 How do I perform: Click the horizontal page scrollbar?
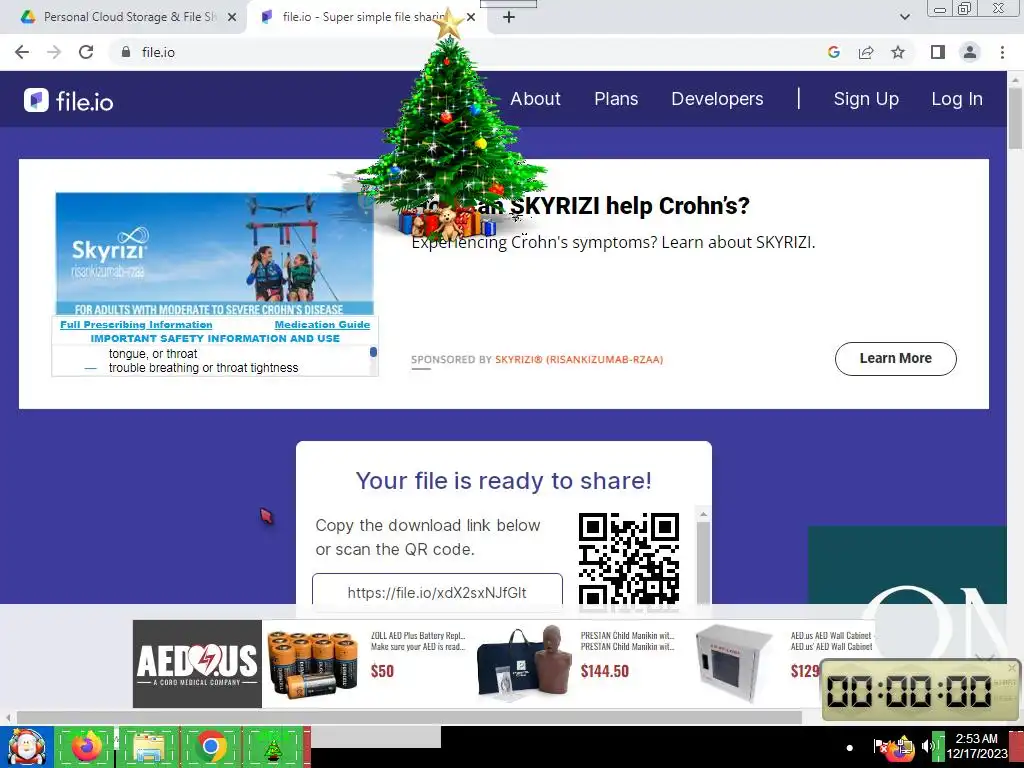click(409, 717)
